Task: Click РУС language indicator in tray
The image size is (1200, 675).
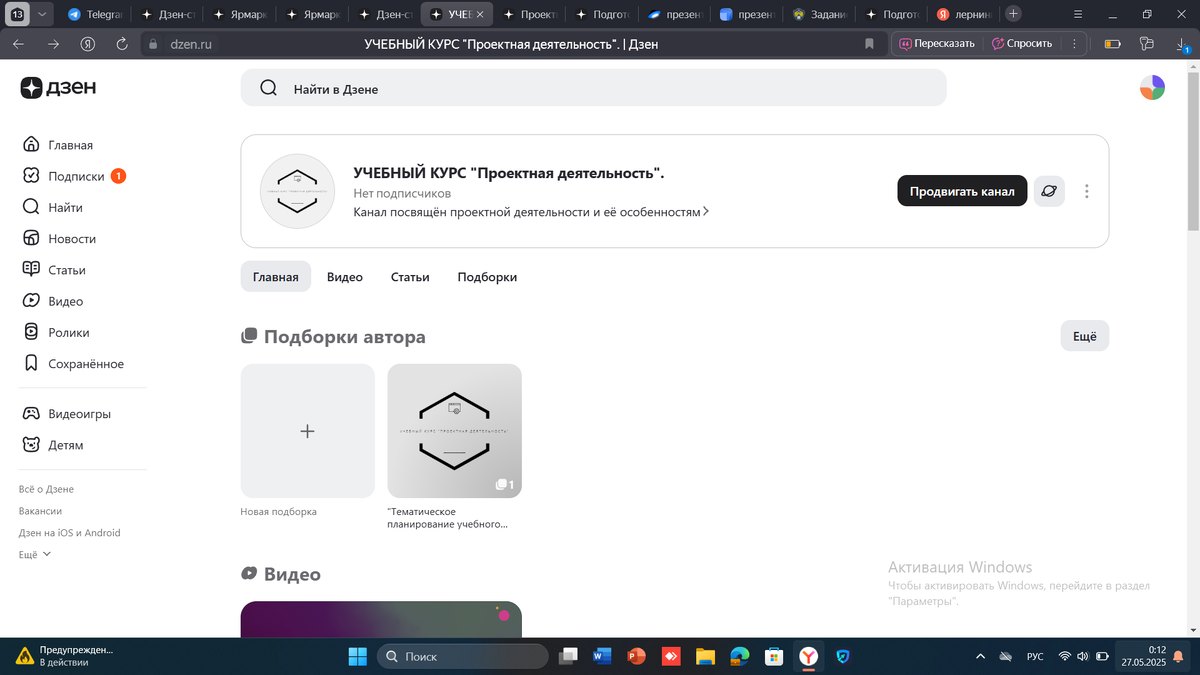Action: click(x=1035, y=656)
